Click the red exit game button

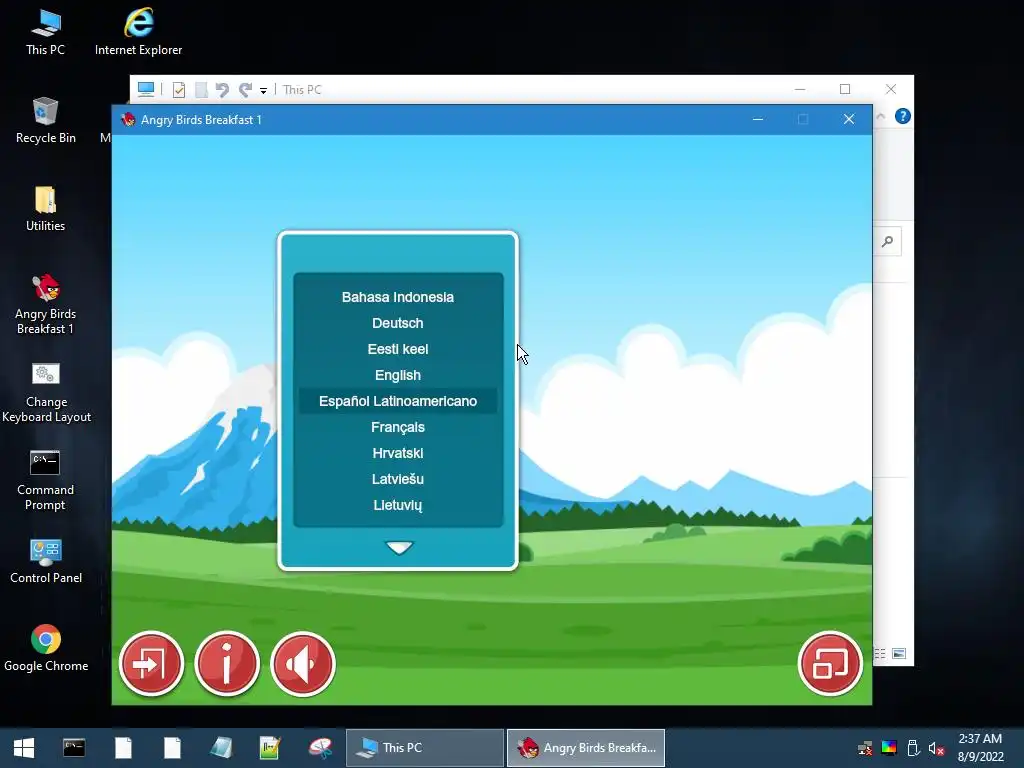tap(152, 664)
